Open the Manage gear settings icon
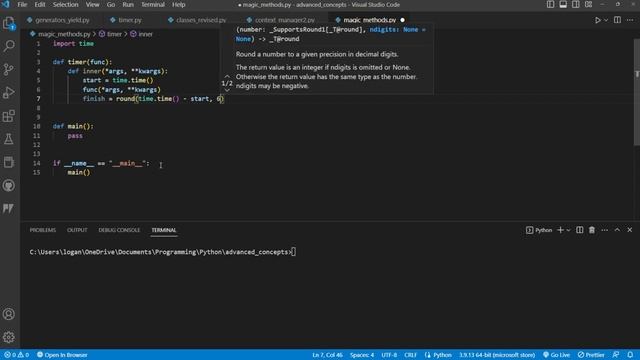Screen dimensions: 640x360 [9, 337]
